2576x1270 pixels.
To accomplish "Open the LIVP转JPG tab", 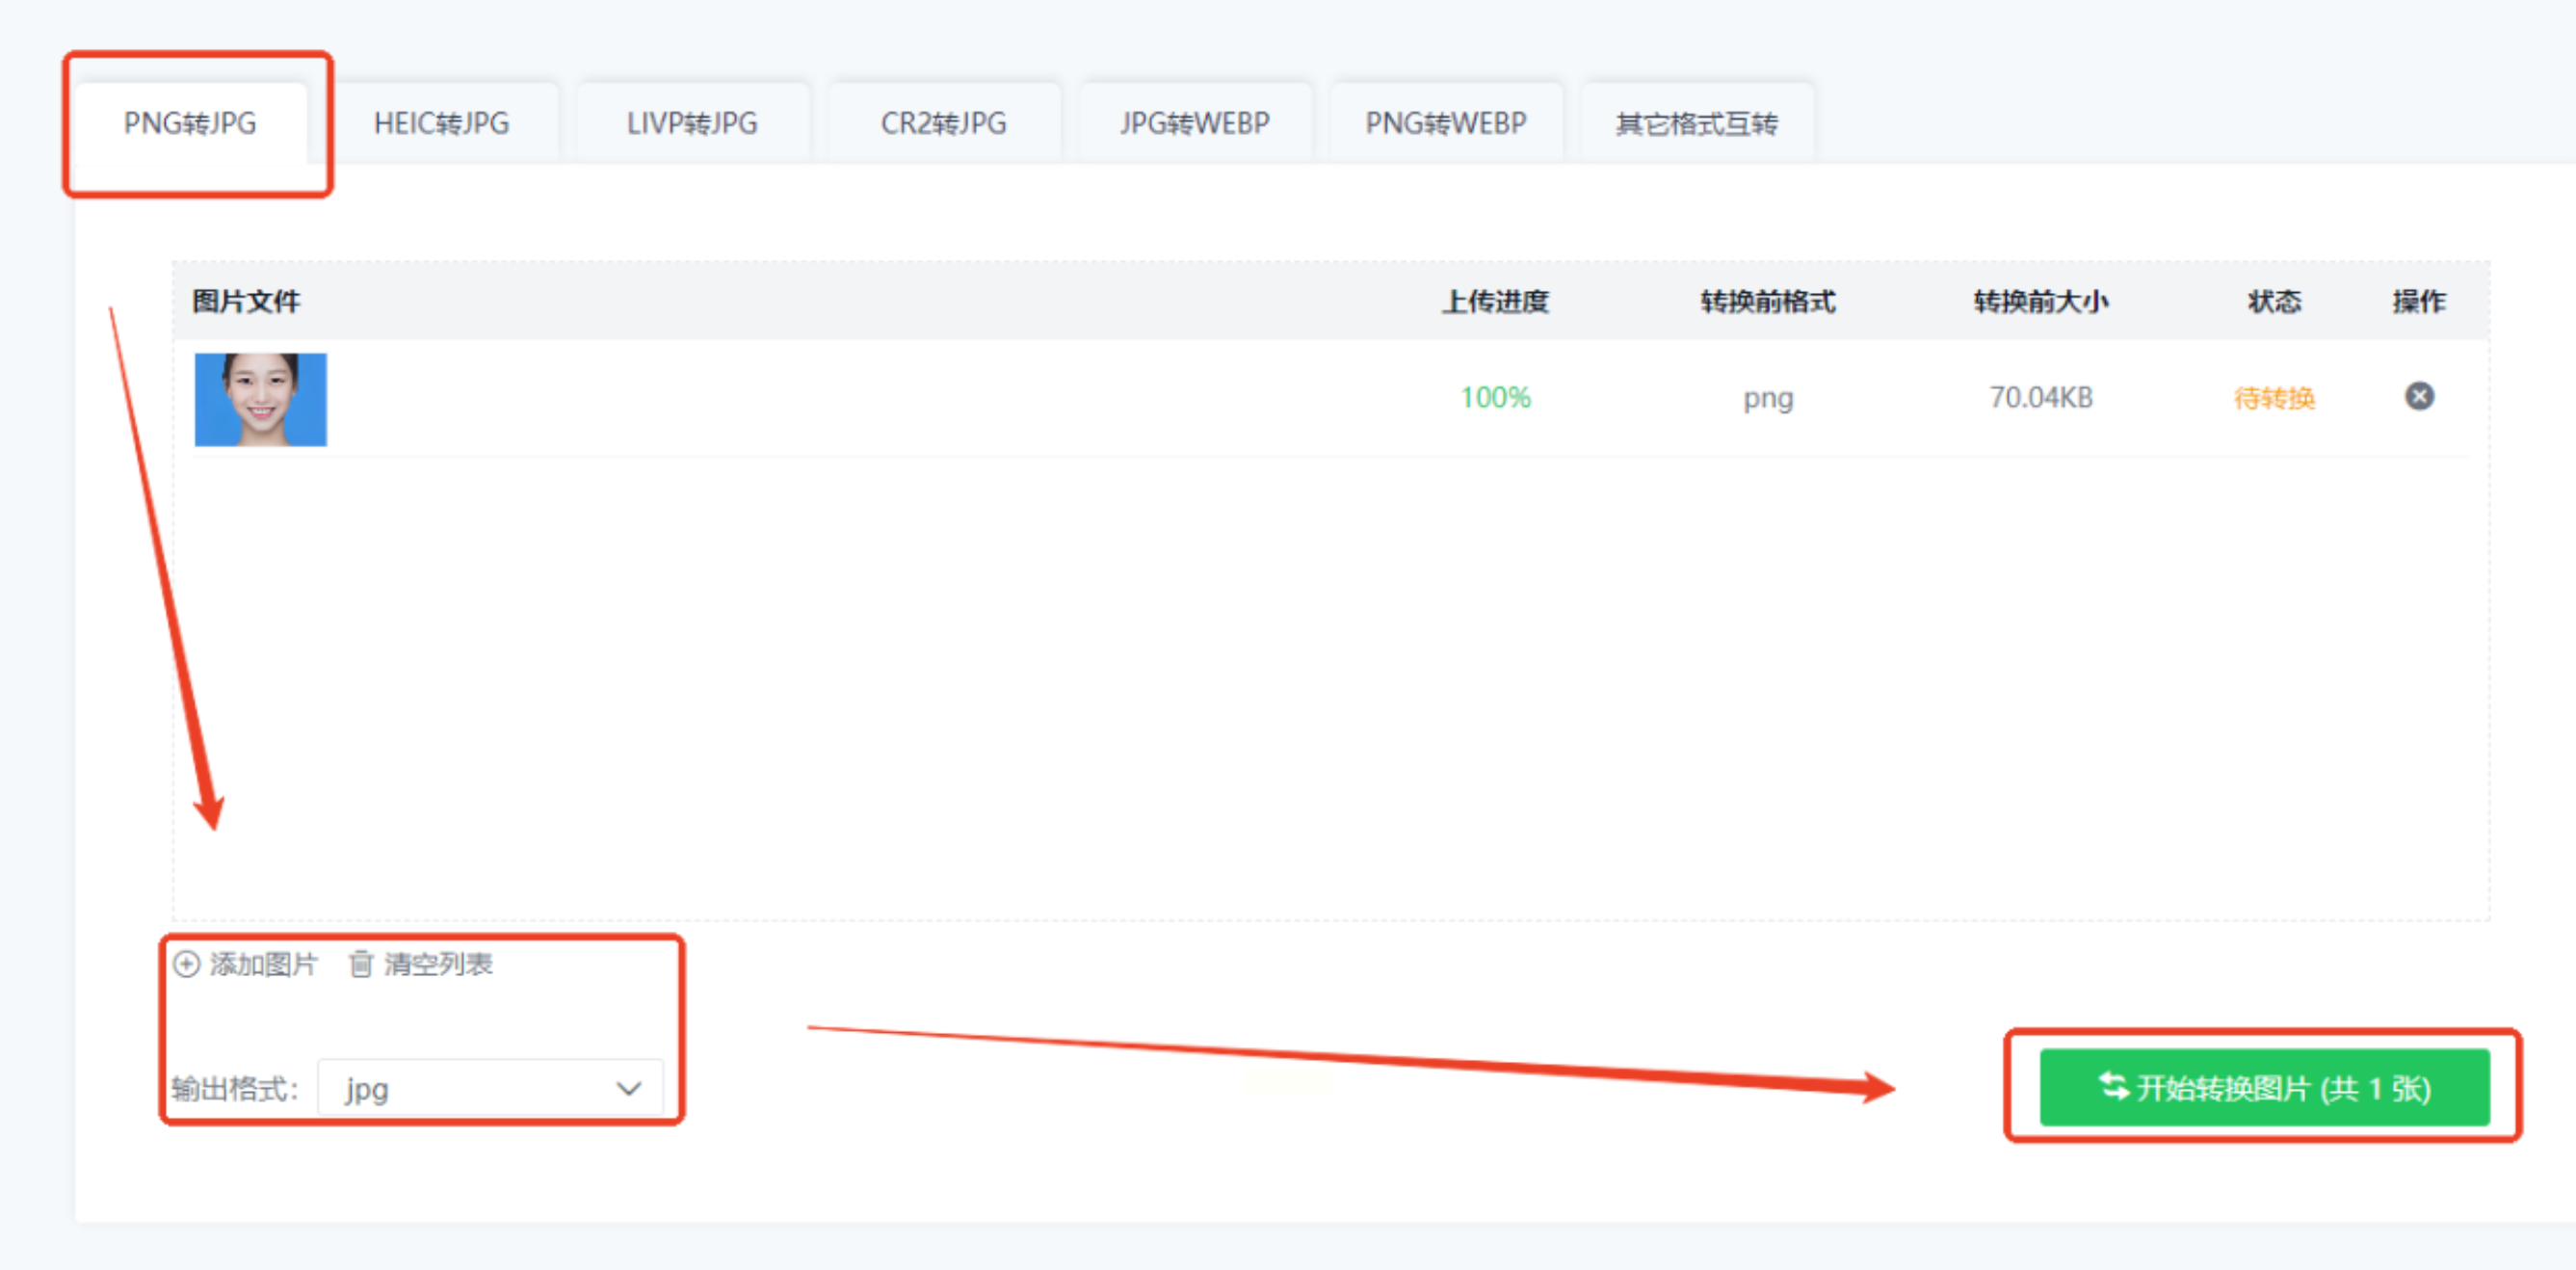I will 692,123.
